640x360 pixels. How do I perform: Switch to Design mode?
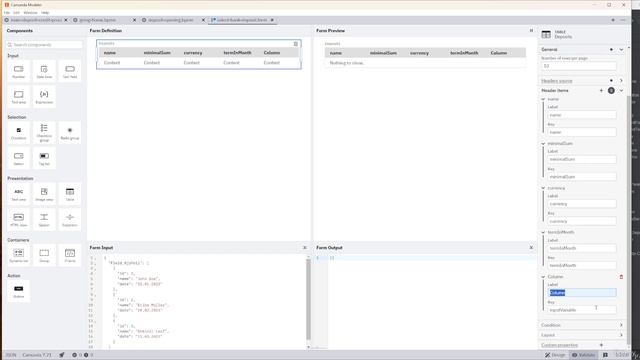coord(555,355)
